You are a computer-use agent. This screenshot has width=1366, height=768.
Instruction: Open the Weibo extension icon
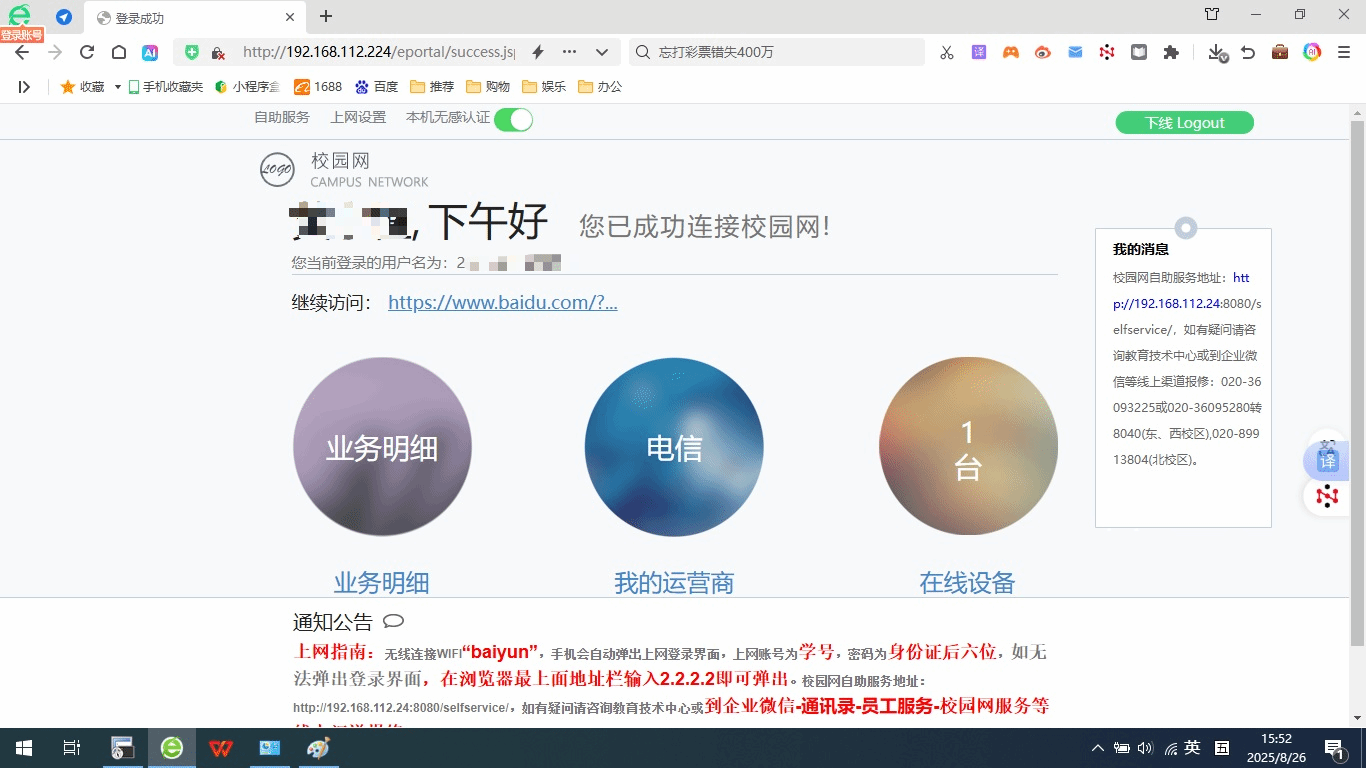1043,52
